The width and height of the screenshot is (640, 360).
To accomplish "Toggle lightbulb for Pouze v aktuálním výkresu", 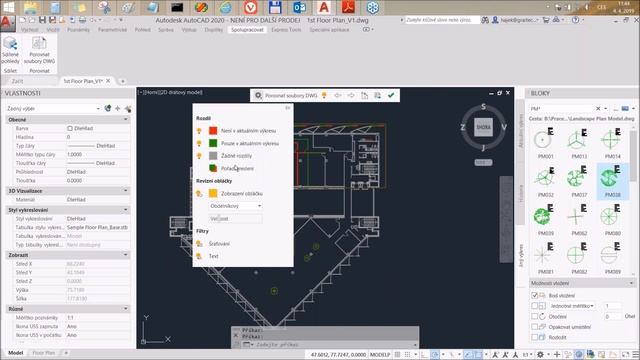I will (199, 143).
